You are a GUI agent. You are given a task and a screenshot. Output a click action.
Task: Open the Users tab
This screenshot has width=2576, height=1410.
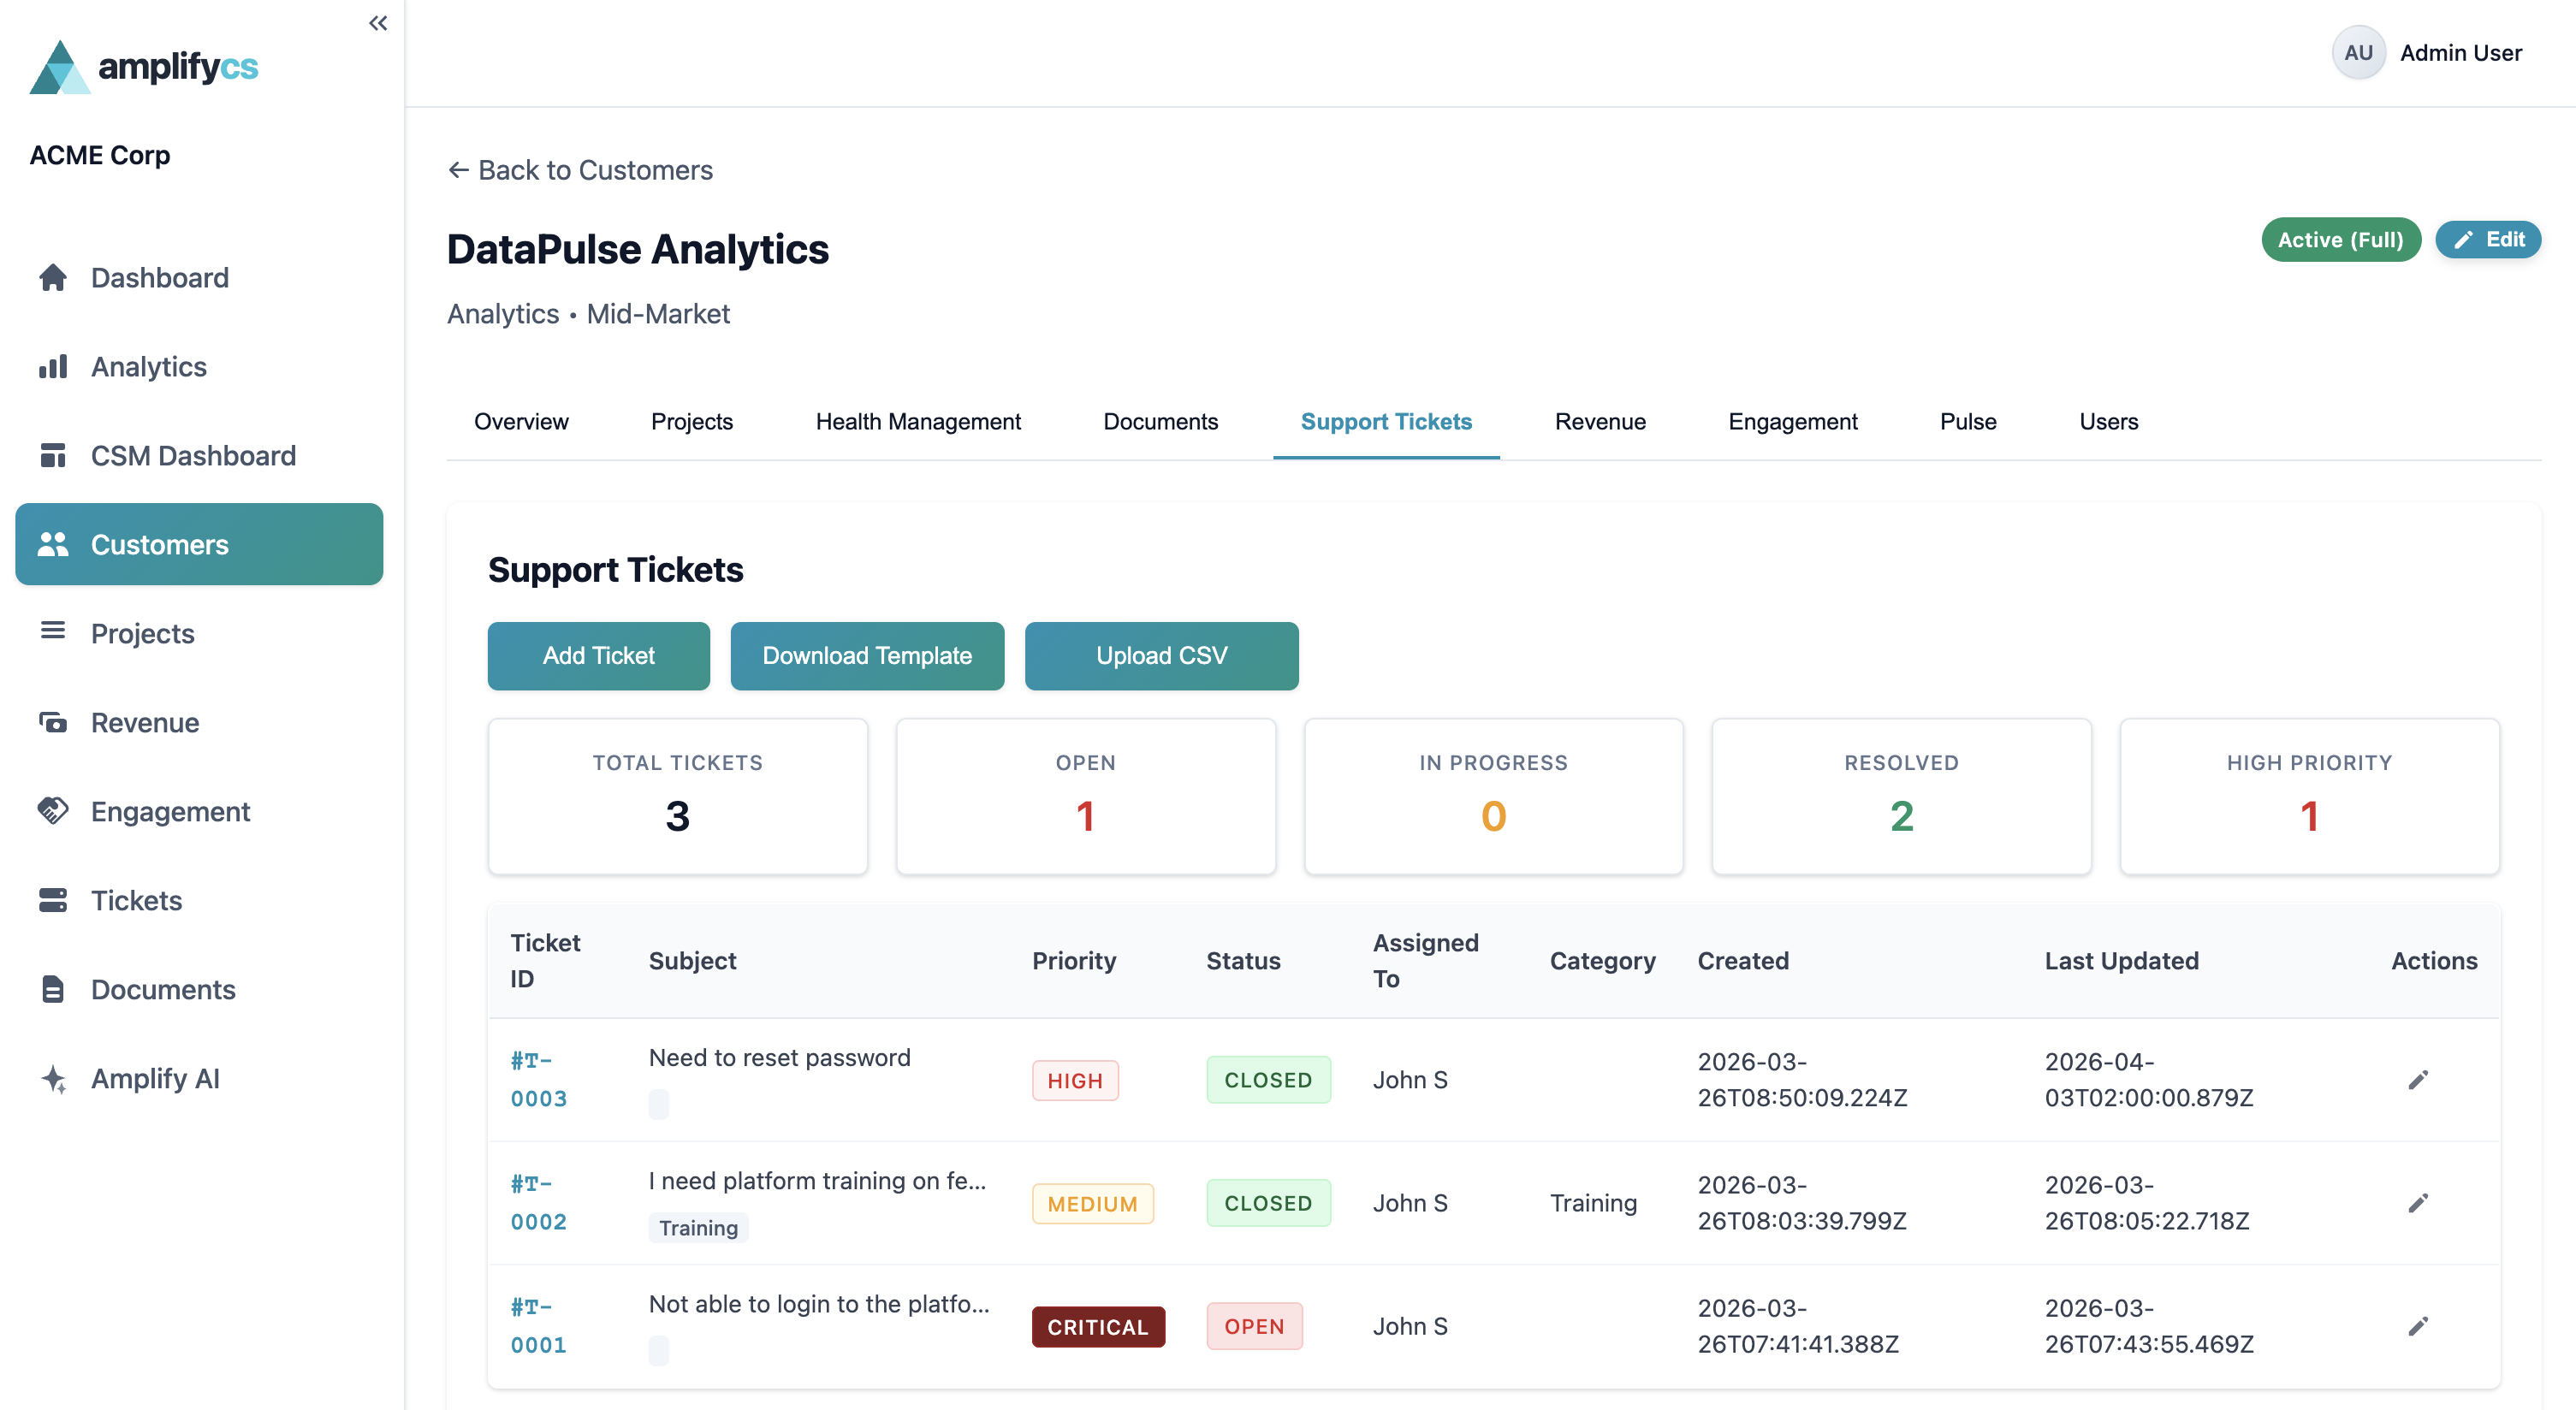[x=2108, y=421]
